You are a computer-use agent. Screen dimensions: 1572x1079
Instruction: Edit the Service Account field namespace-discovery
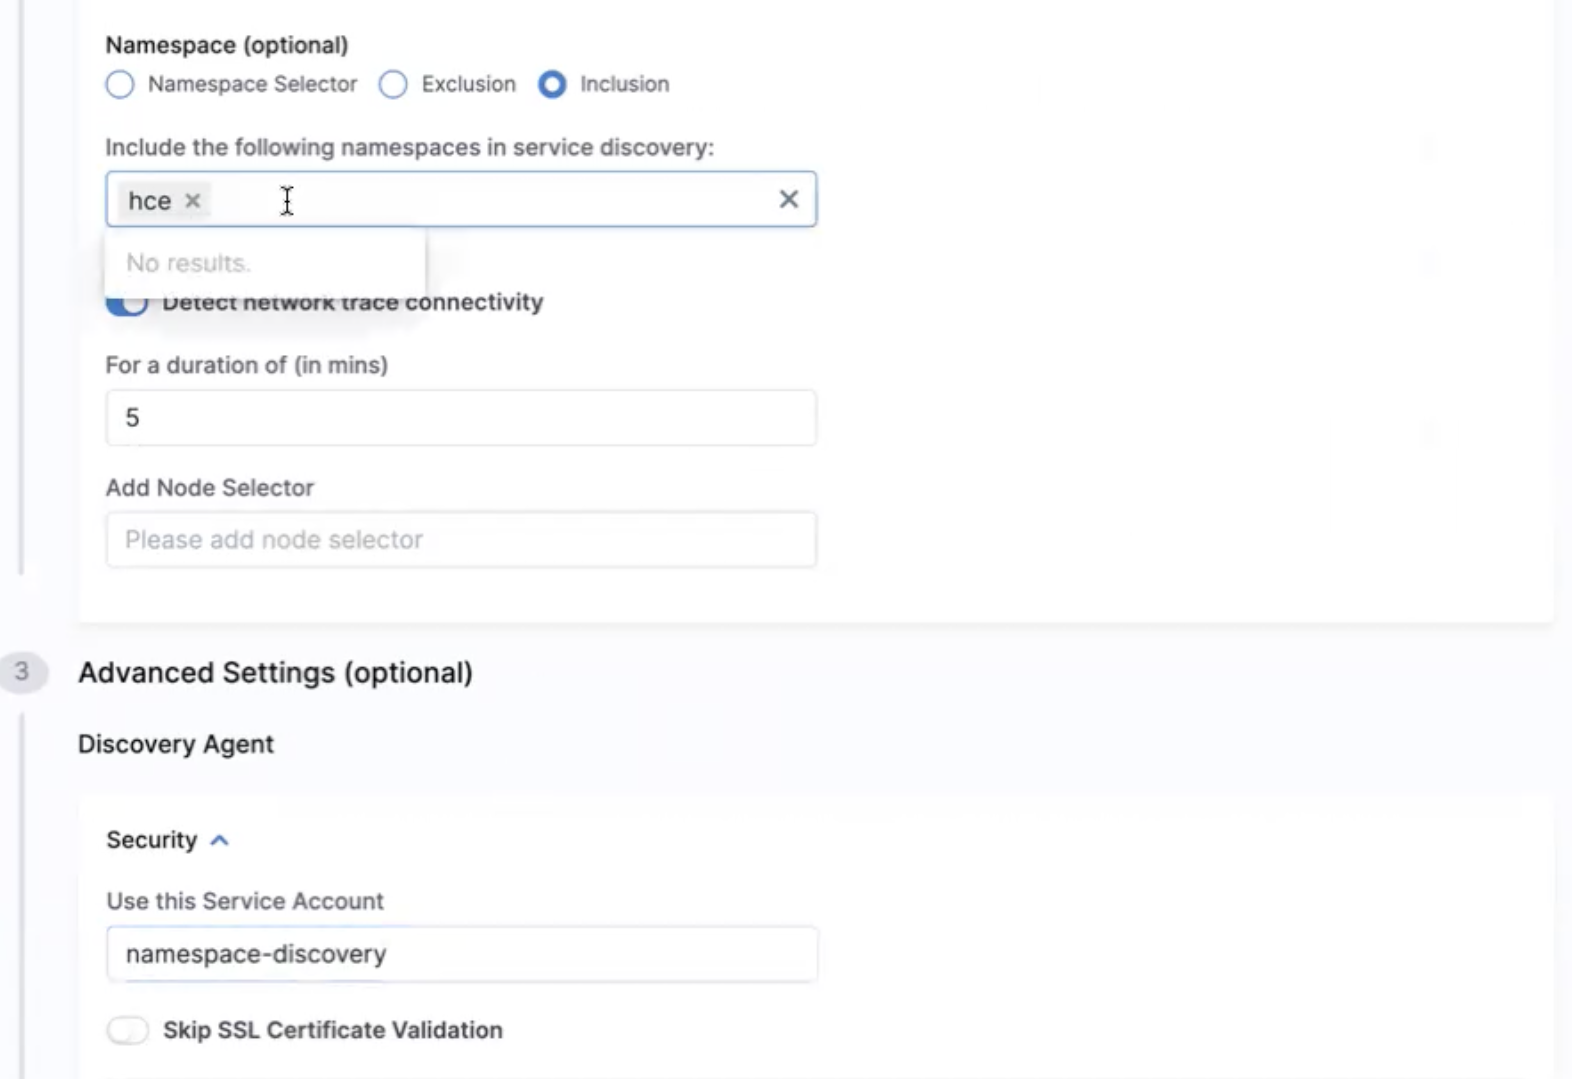(x=460, y=954)
